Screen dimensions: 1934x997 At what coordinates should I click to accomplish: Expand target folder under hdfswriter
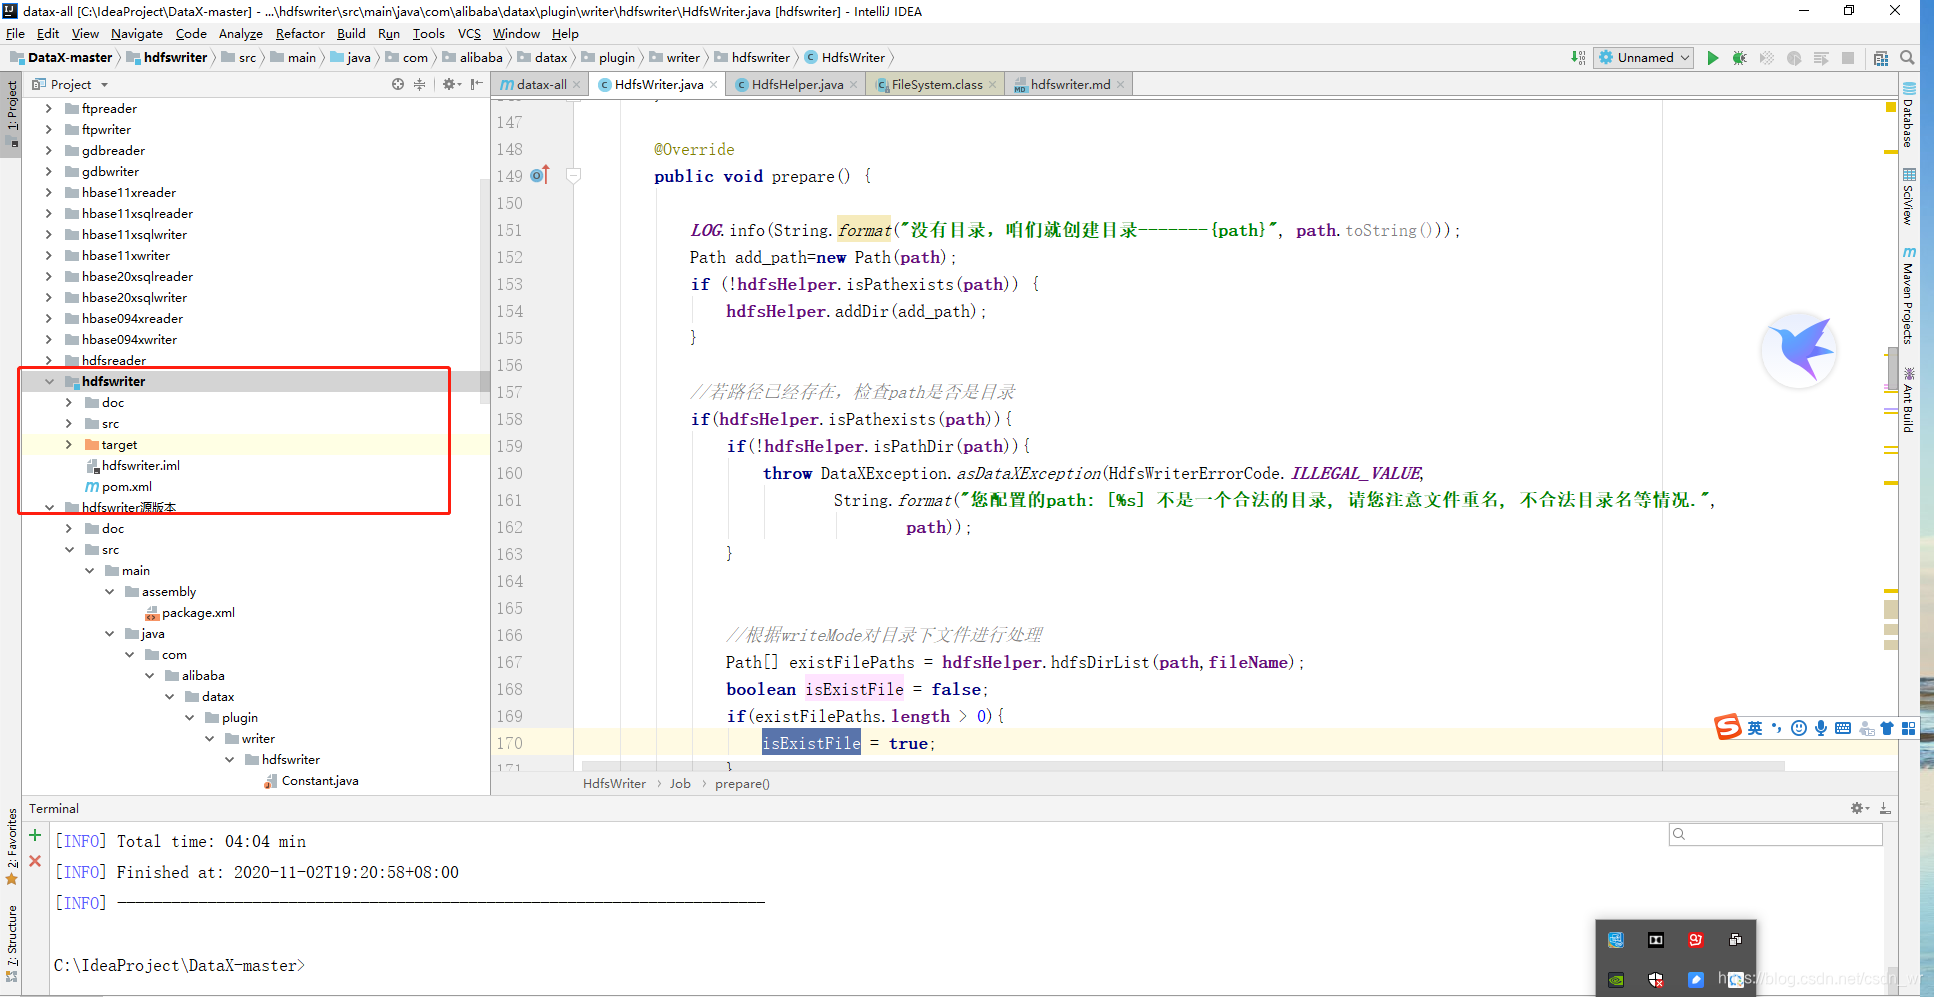69,444
